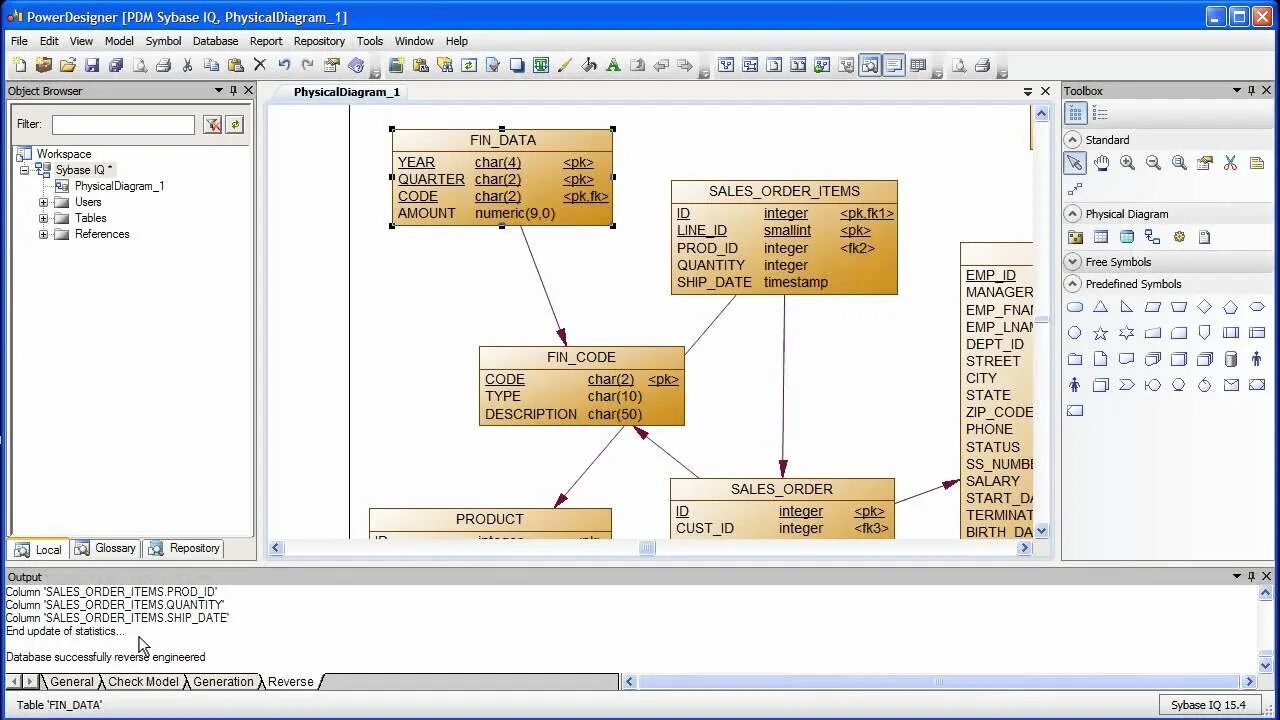This screenshot has width=1280, height=720.
Task: Click the Print toolbar icon
Action: 163,66
